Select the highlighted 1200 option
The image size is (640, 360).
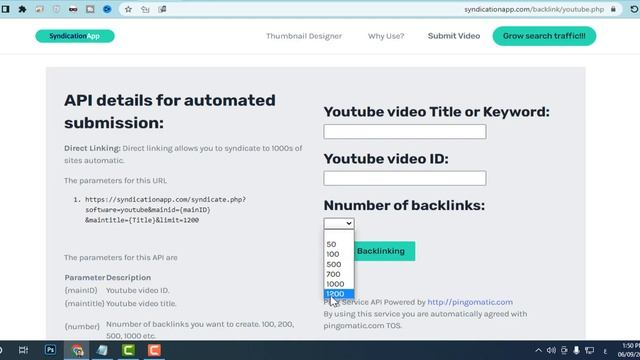pos(339,293)
